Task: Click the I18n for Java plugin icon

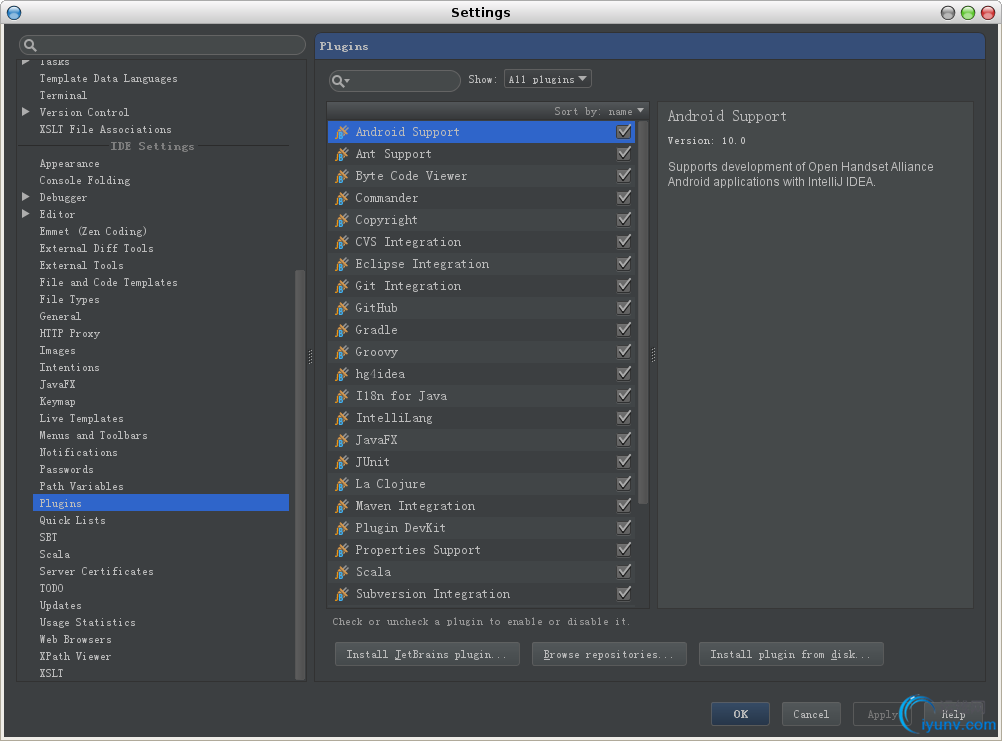Action: (x=342, y=396)
